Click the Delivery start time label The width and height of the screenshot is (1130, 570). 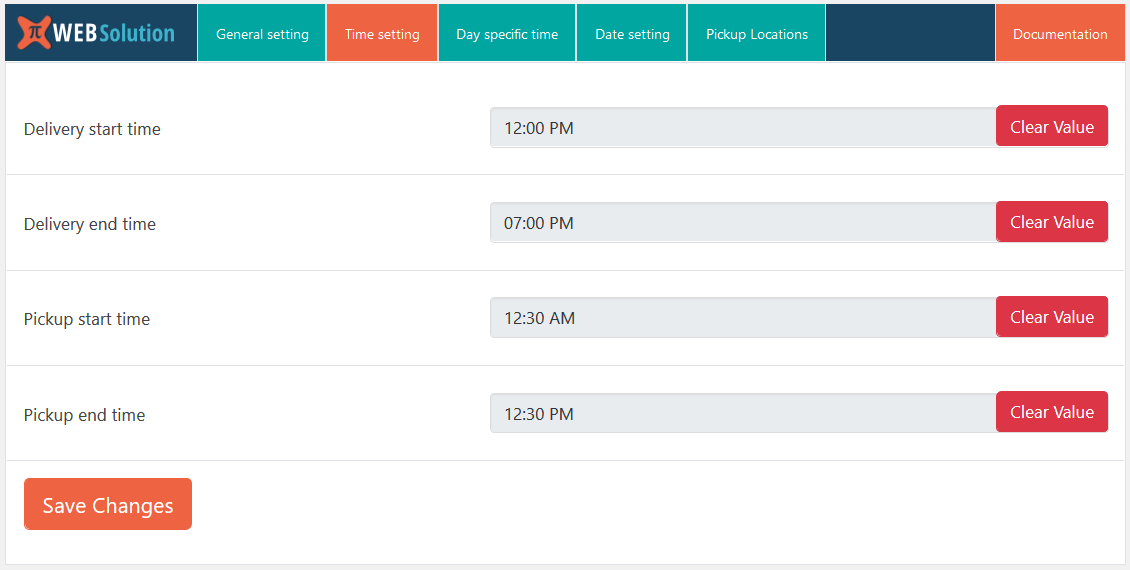(x=92, y=129)
